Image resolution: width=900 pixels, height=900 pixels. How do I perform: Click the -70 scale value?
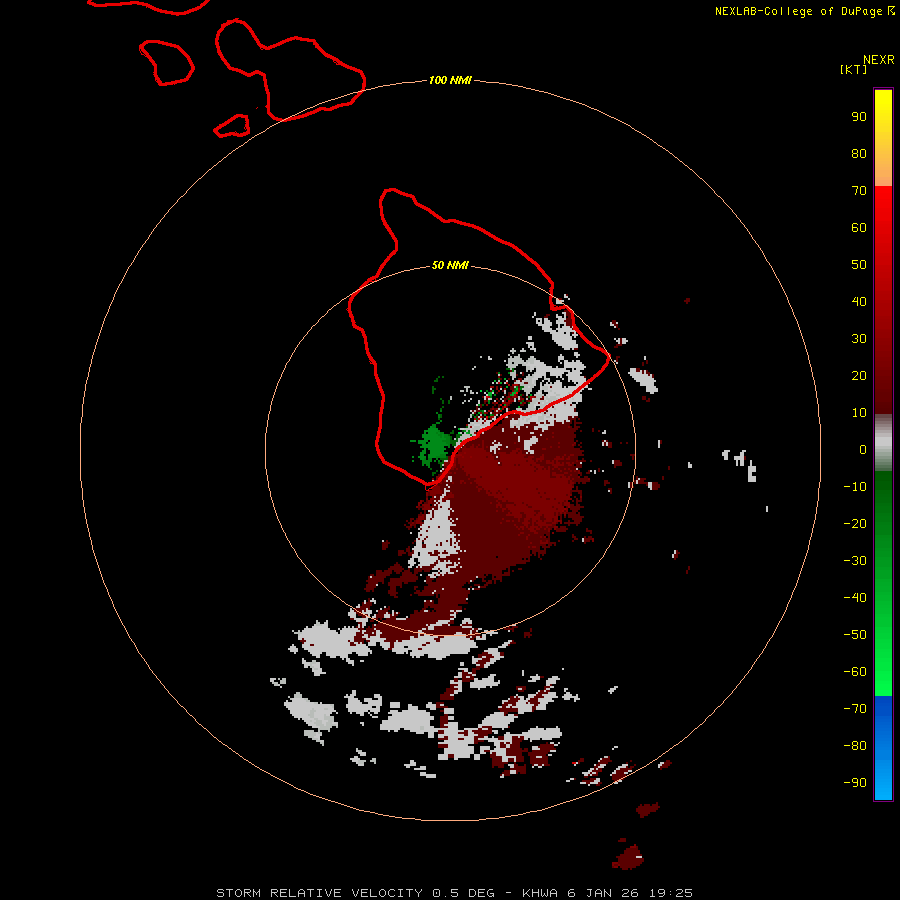coord(855,709)
